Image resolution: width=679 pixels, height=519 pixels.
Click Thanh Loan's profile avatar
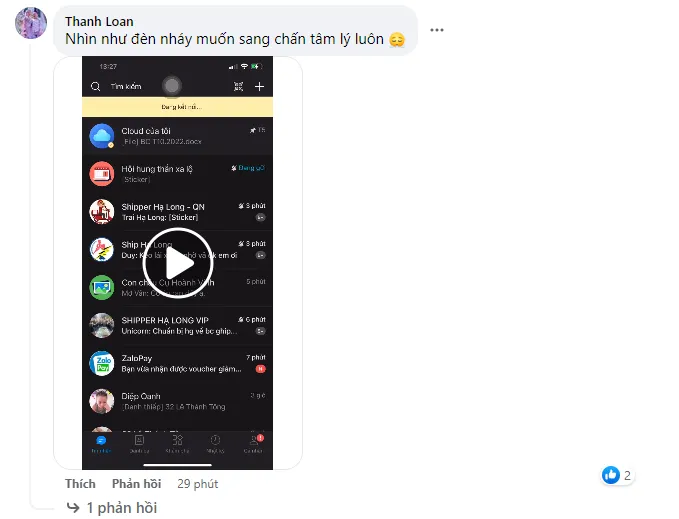(31, 23)
